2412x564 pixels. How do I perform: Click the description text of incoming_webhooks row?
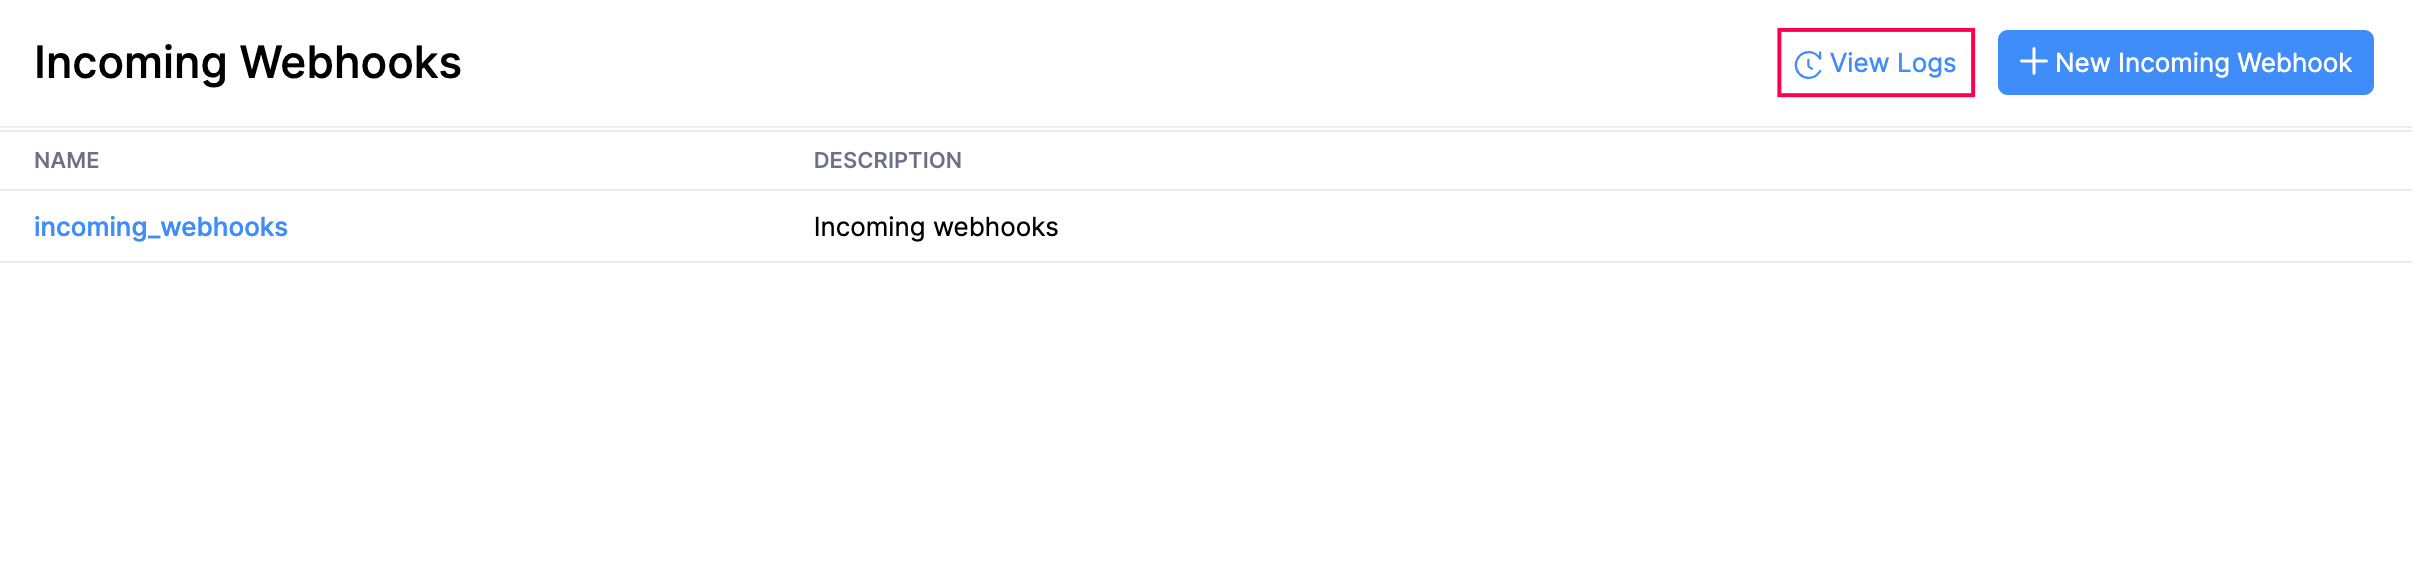pyautogui.click(x=935, y=227)
